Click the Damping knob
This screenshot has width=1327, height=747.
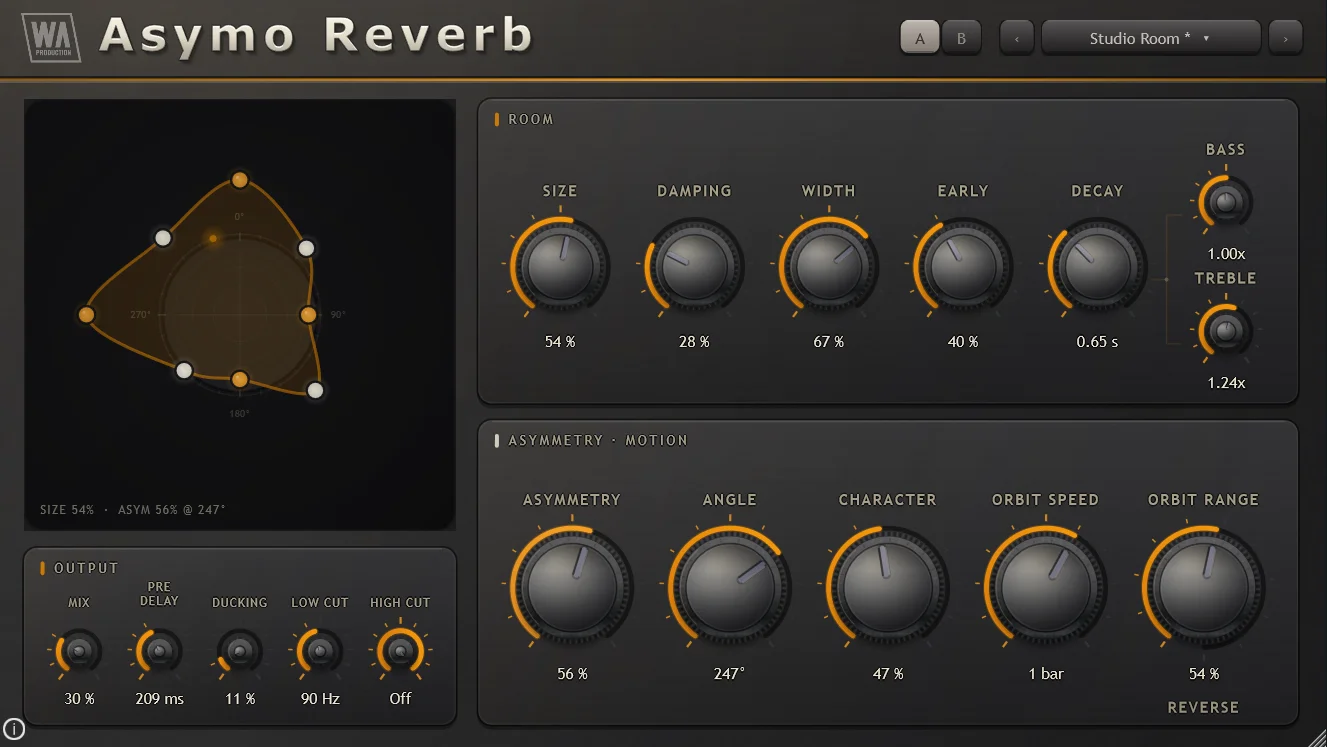694,266
